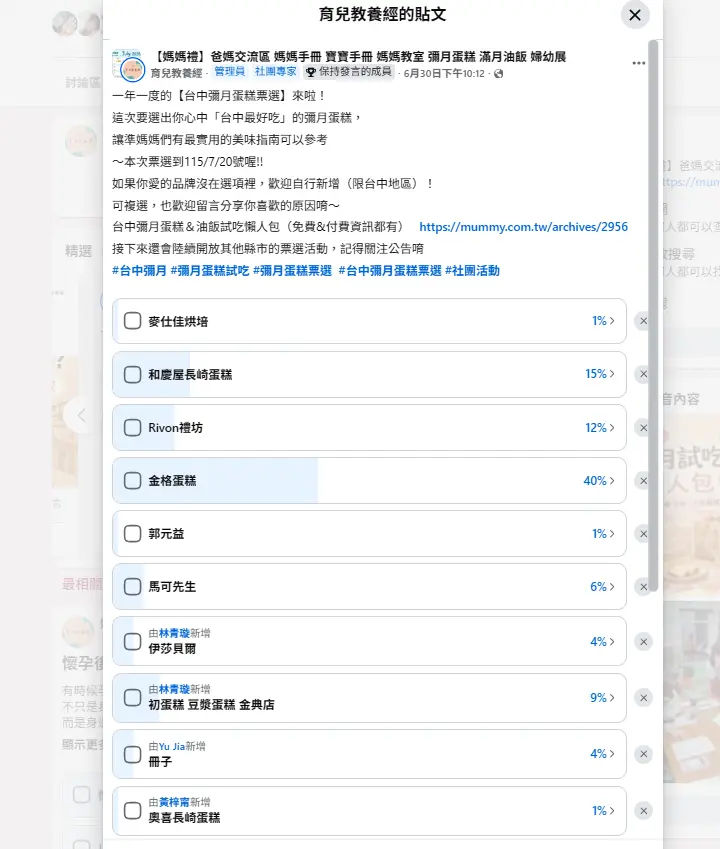Check the 奧喜長崎蛋糕 checkbox
Viewport: 720px width, 849px height.
pyautogui.click(x=133, y=811)
